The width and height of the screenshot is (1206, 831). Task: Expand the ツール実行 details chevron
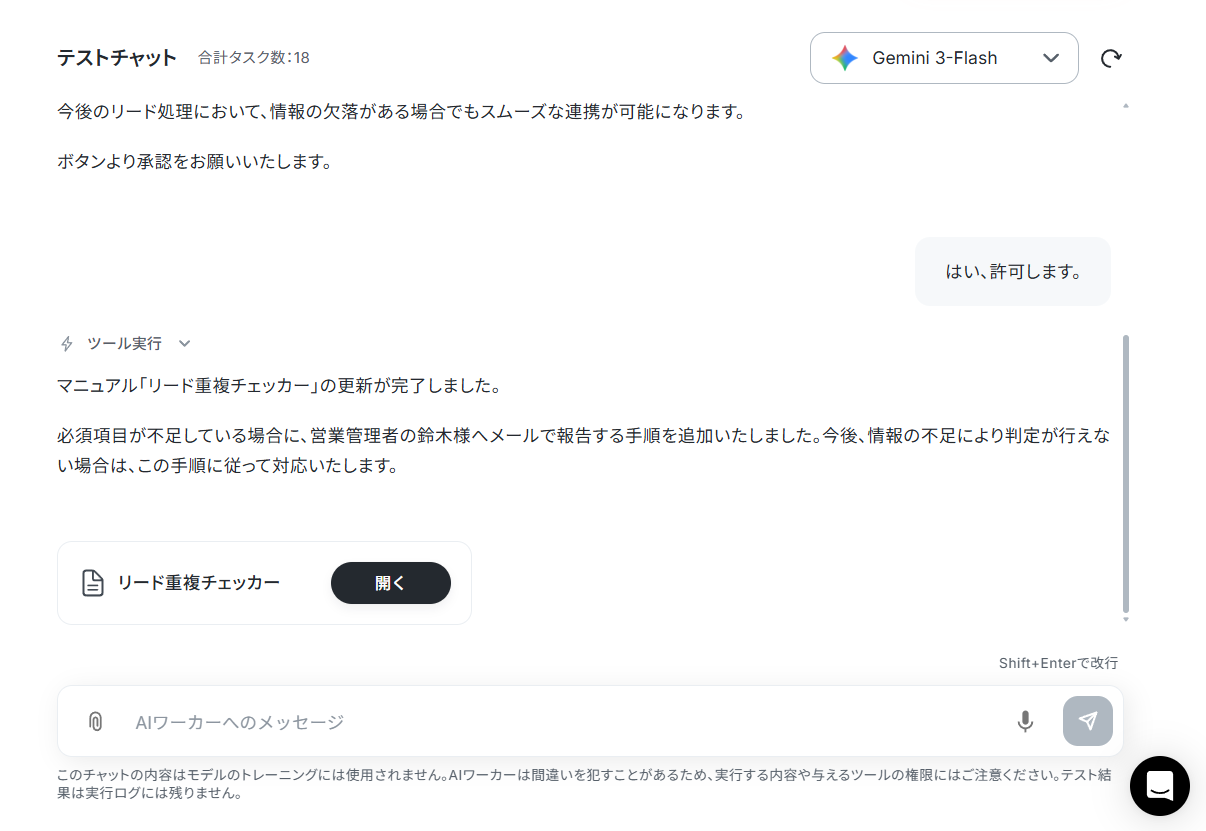pos(184,344)
